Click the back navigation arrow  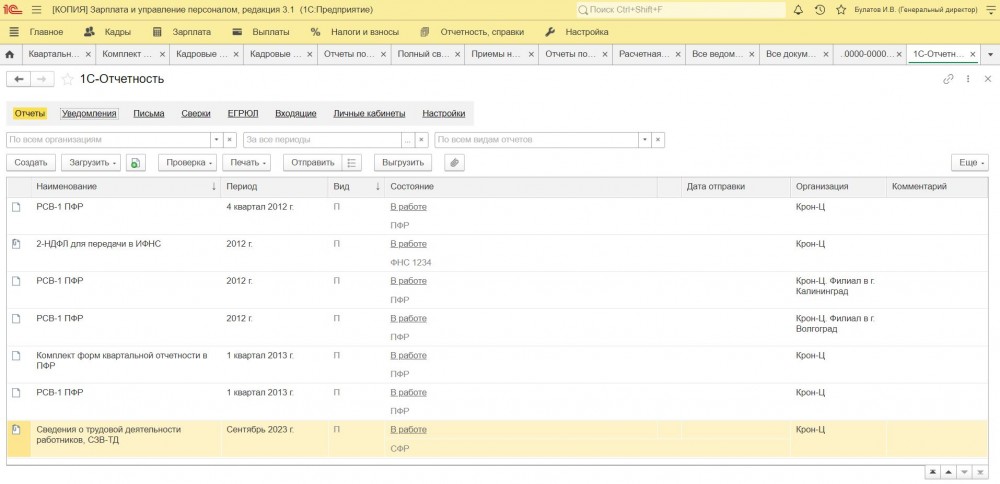click(19, 79)
